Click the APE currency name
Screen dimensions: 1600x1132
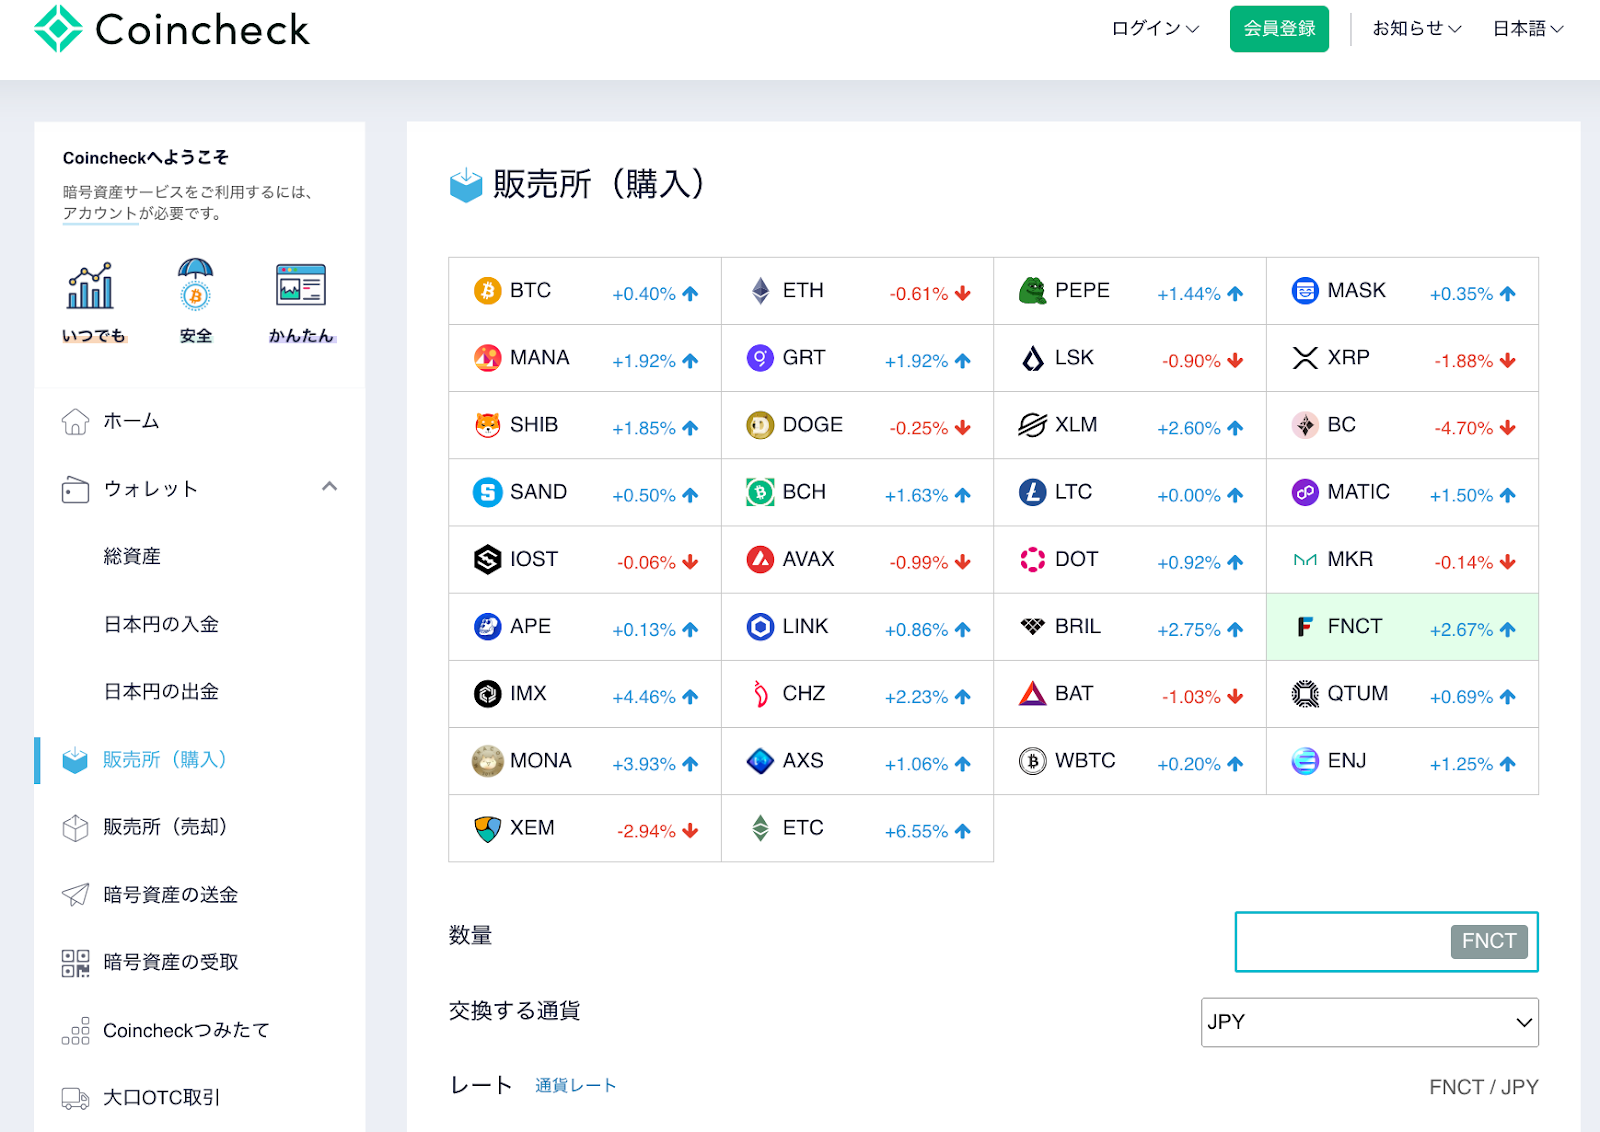(x=530, y=626)
